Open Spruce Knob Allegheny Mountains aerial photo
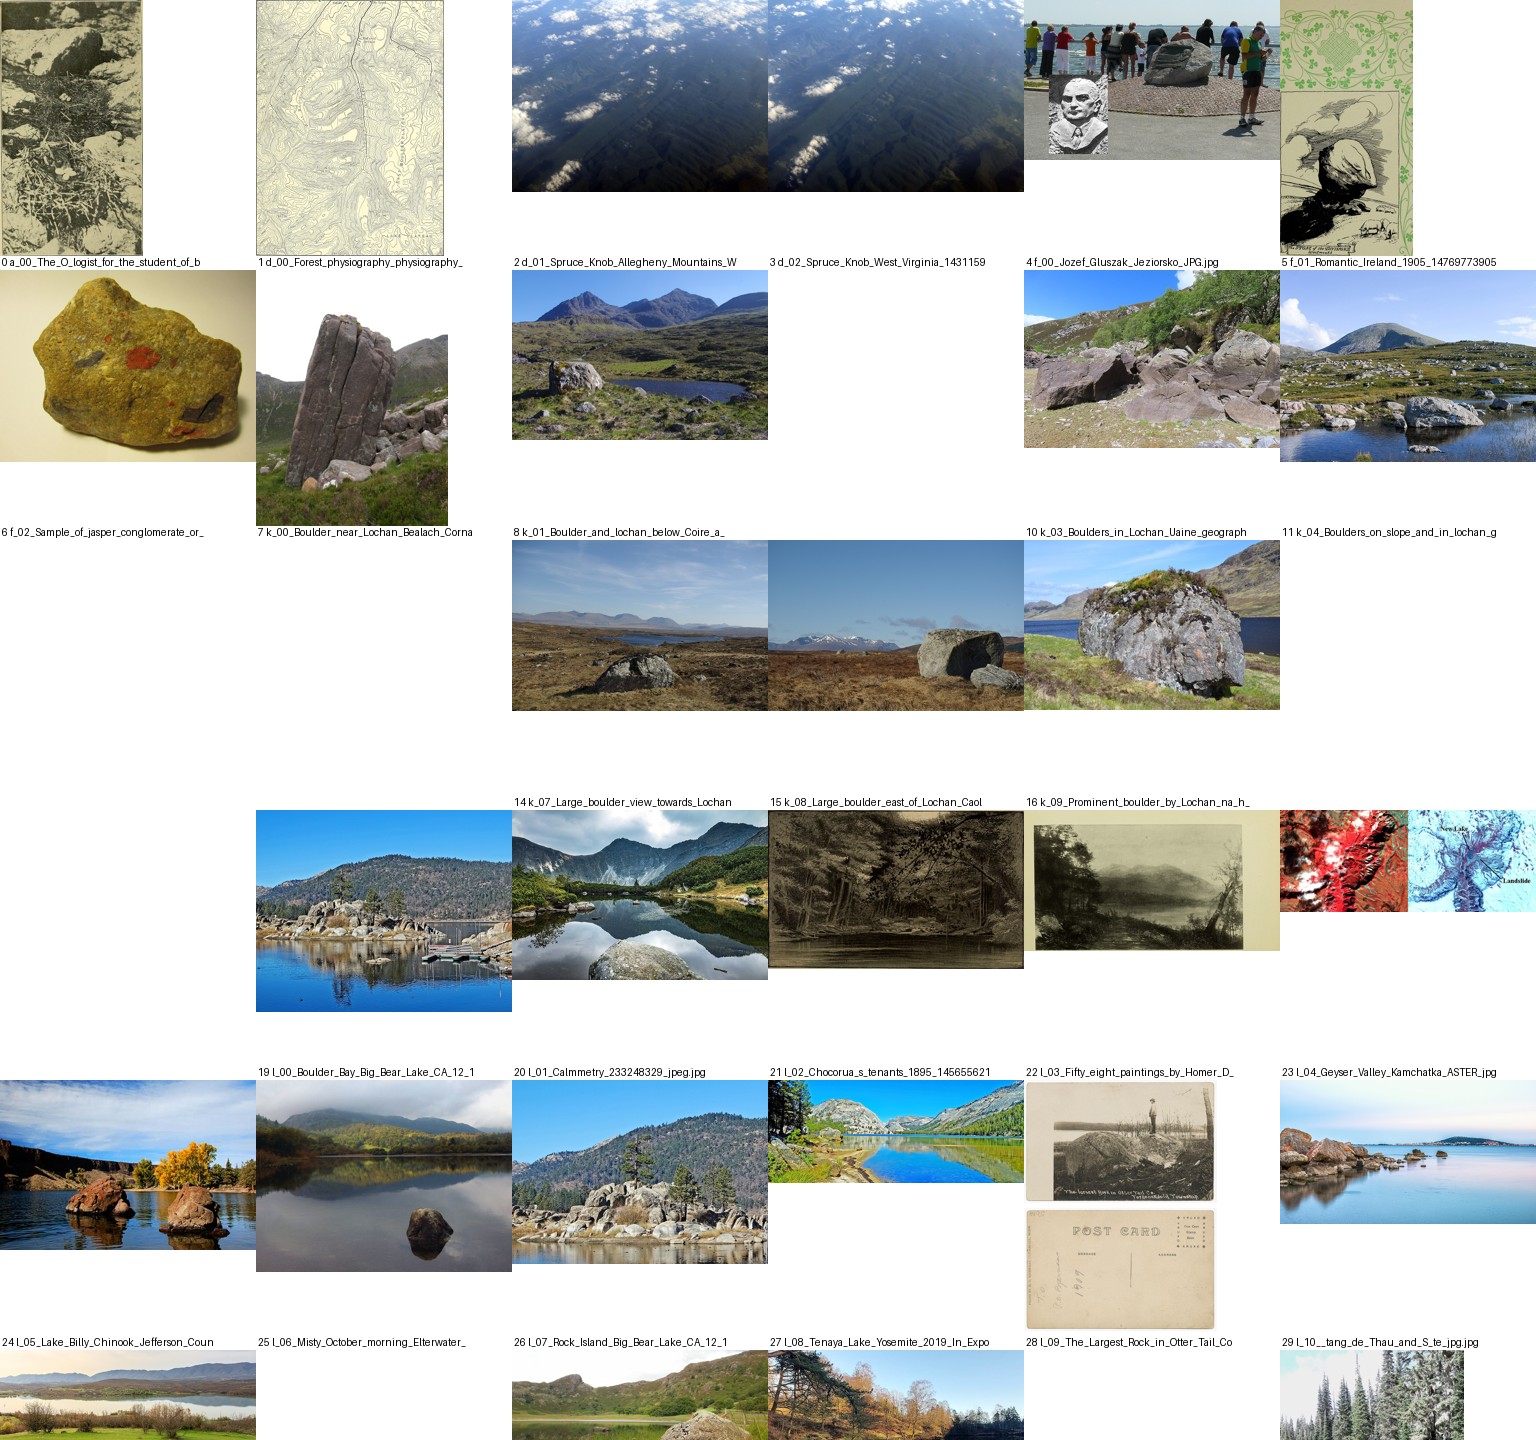Image resolution: width=1536 pixels, height=1440 pixels. [640, 96]
